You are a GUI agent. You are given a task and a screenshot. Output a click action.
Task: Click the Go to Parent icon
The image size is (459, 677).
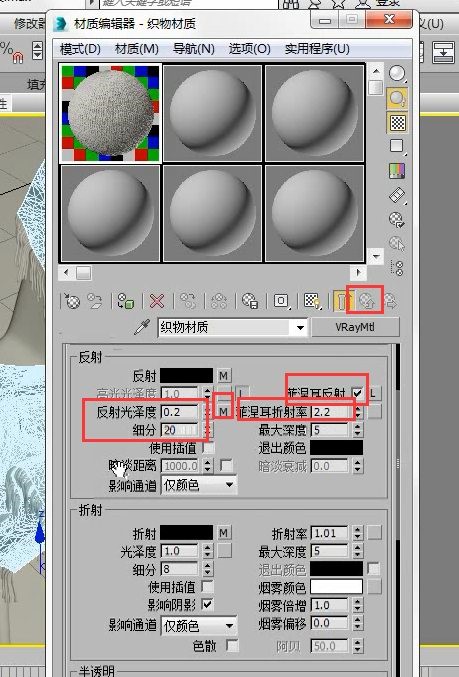pos(367,301)
